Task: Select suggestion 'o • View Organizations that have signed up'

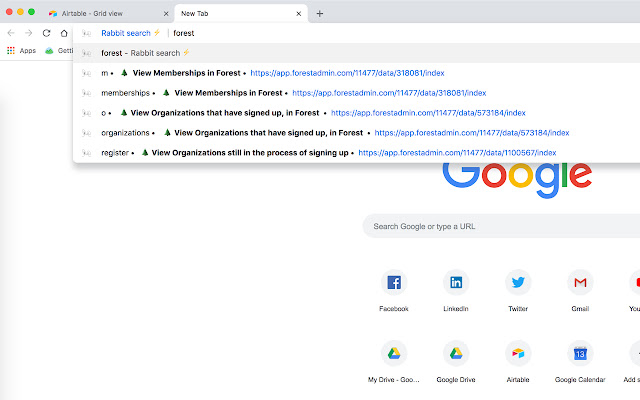Action: [x=356, y=113]
